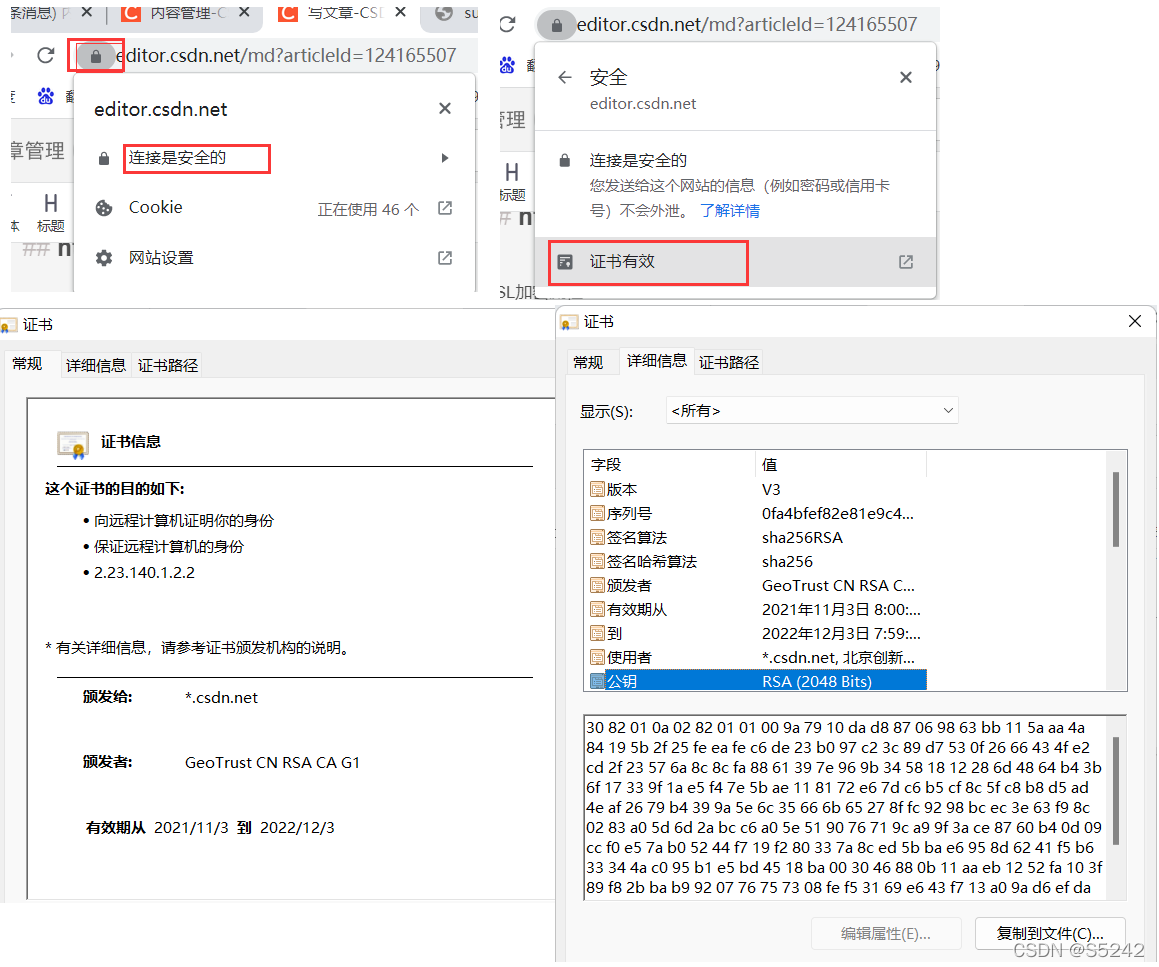
Task: Switch to the 内容管理 browser tab
Action: [x=188, y=13]
